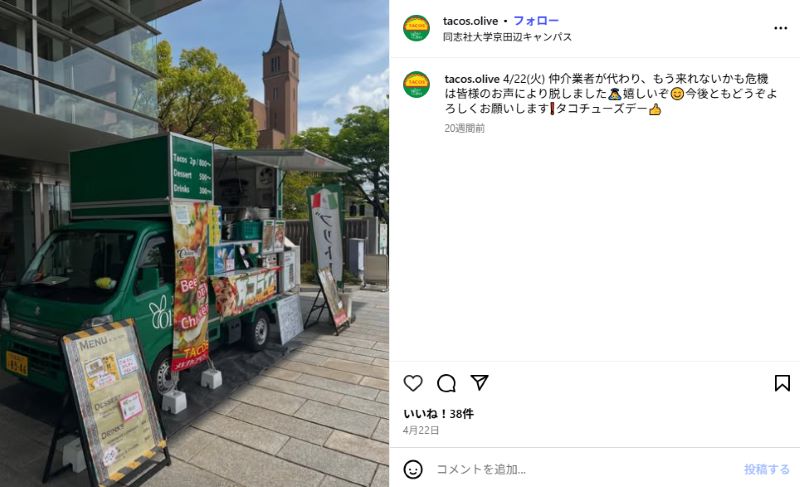800x487 pixels.
Task: Like the post with the heart icon
Action: tap(413, 383)
